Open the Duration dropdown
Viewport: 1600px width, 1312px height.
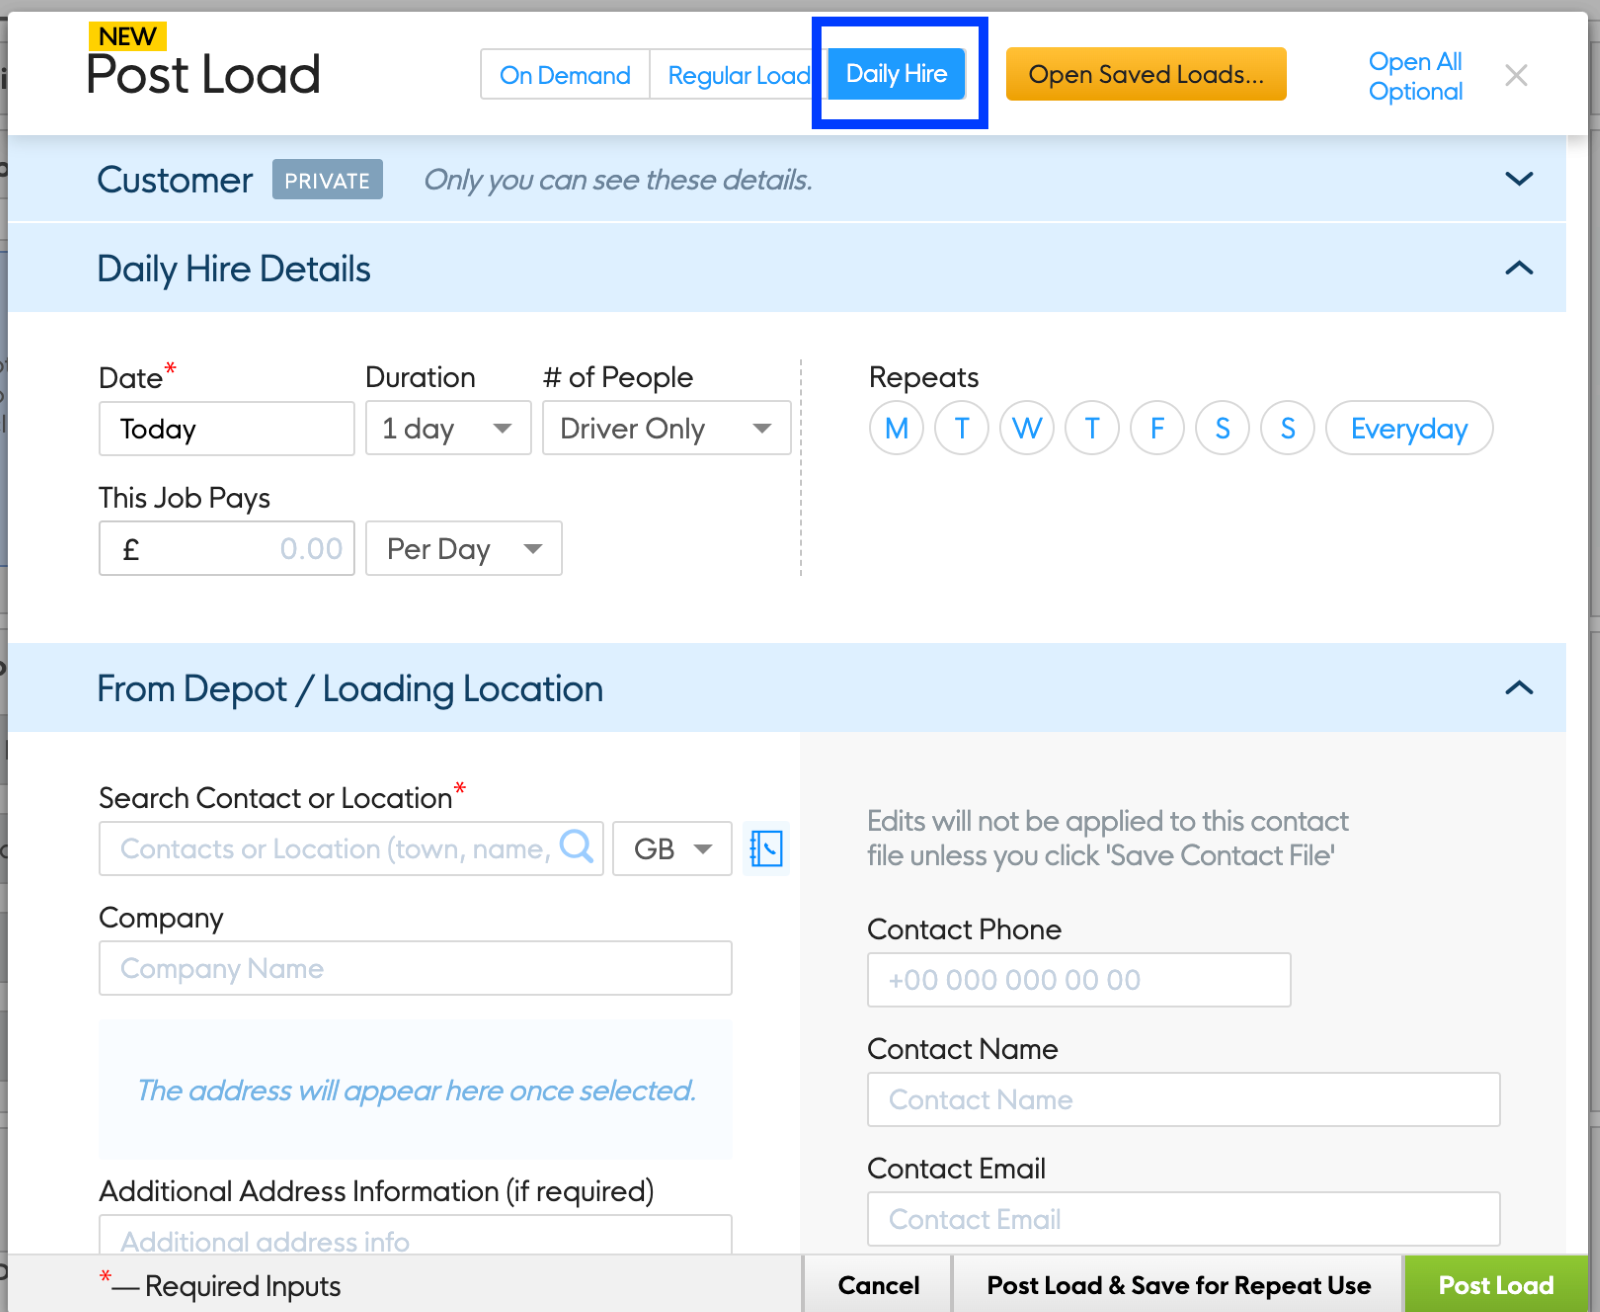point(448,429)
